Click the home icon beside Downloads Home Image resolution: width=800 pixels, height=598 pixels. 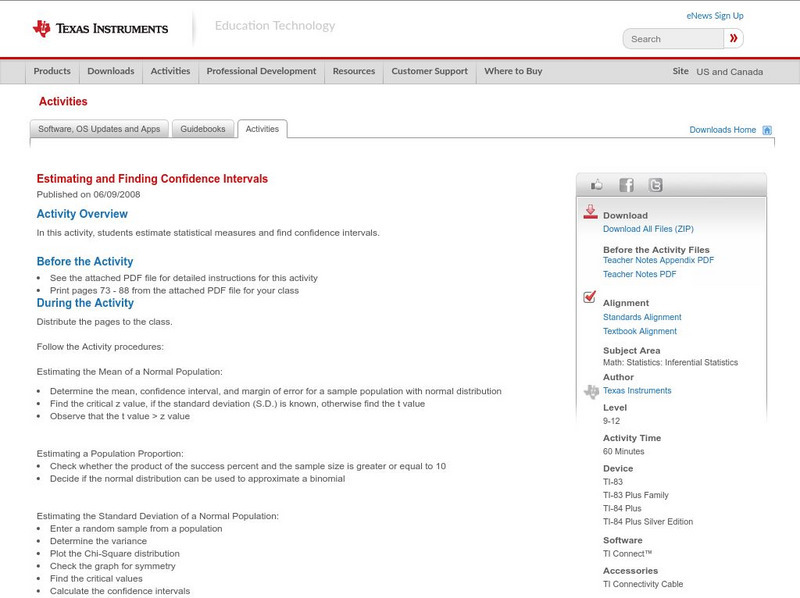(x=767, y=130)
